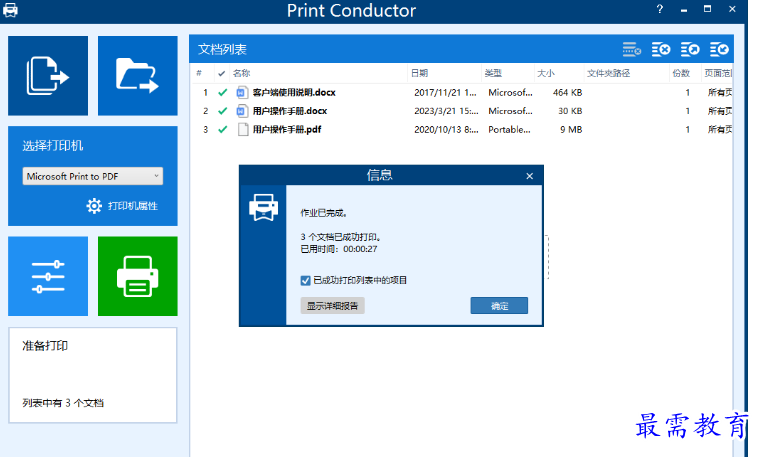757x457 pixels.
Task: Click the 准备打印 status text
Action: [45, 346]
